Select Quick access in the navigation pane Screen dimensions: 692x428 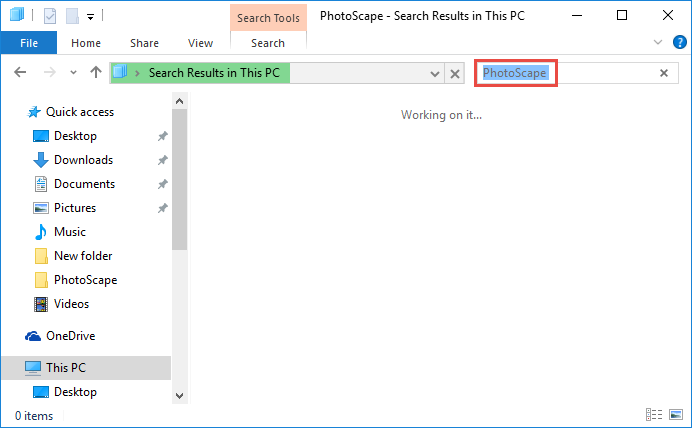[x=80, y=112]
